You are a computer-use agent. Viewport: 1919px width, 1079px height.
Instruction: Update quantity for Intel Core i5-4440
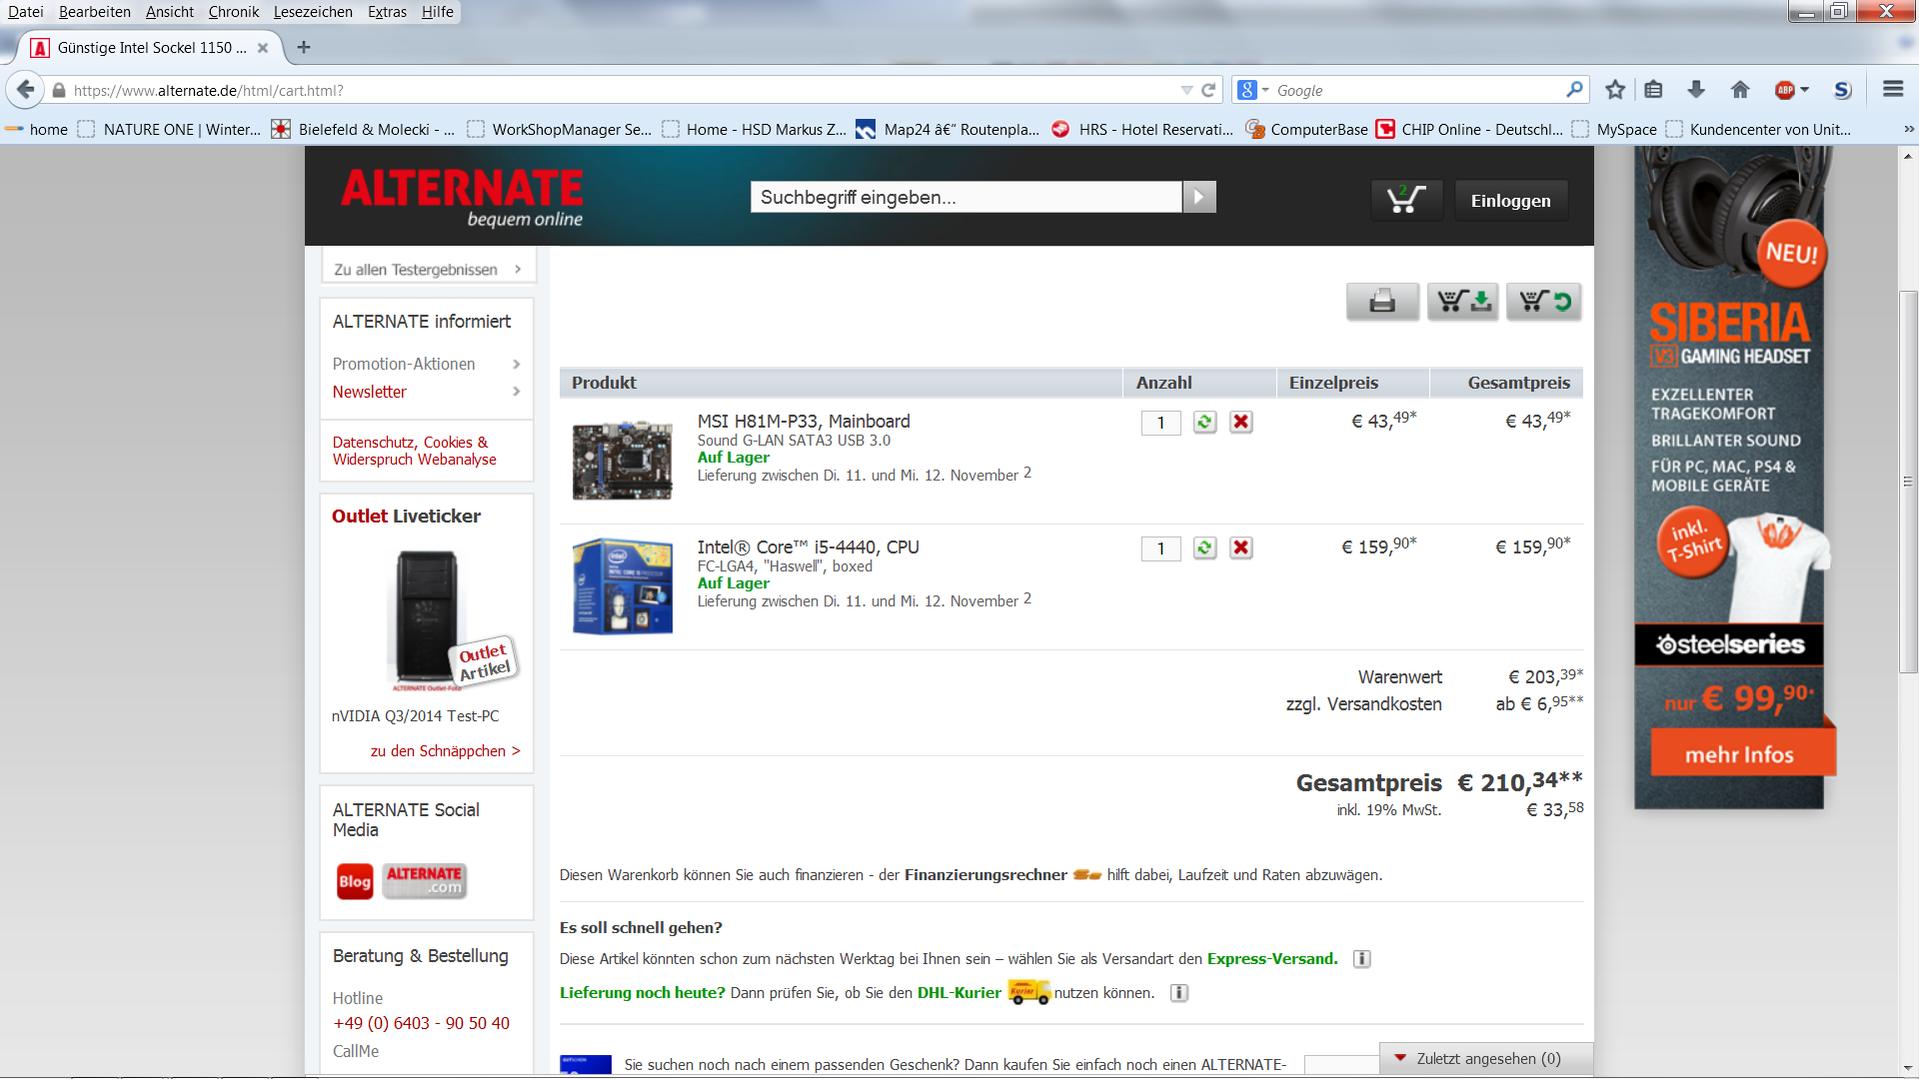[1204, 548]
